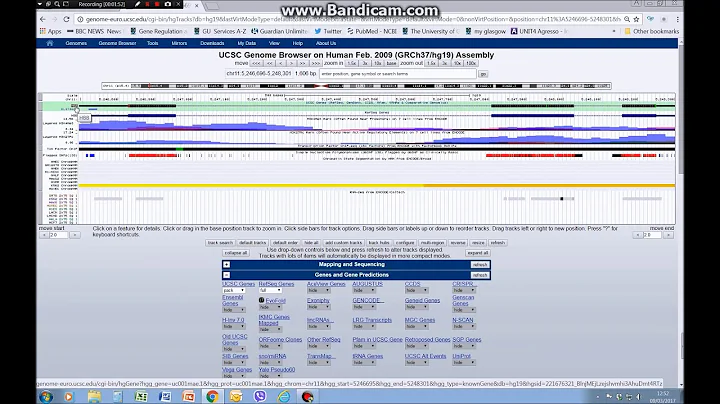The image size is (720, 404).
Task: Open the CRISPR visibility dropdown
Action: (x=464, y=290)
